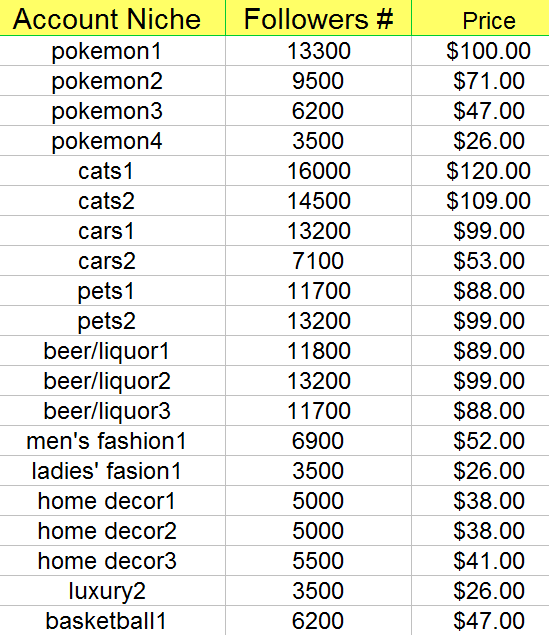
Task: Click the ladies' fasion1 cell
Action: (112, 471)
